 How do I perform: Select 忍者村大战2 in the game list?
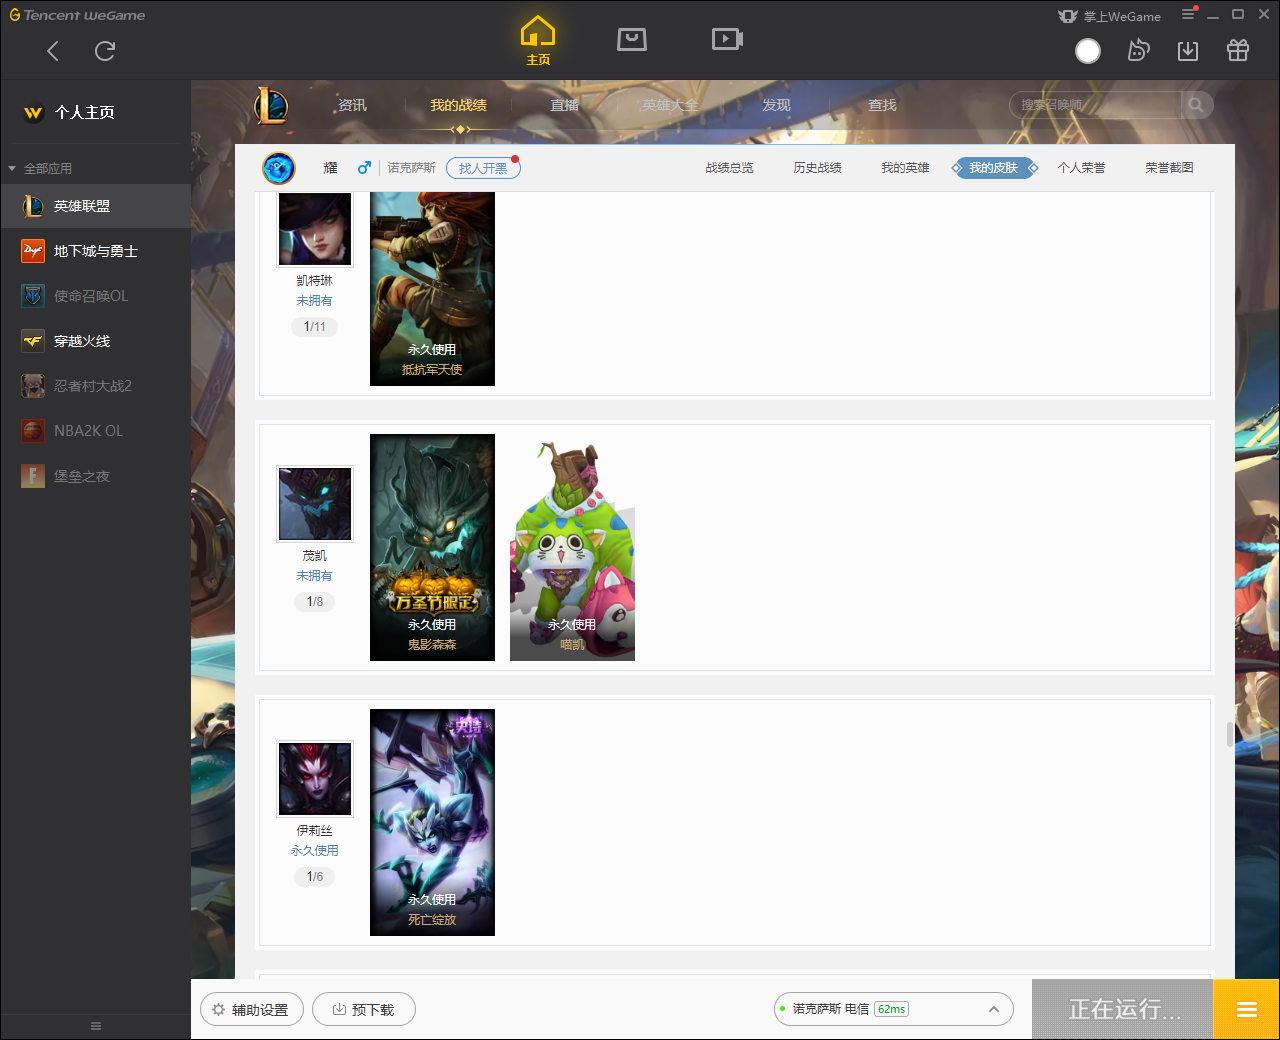(95, 386)
